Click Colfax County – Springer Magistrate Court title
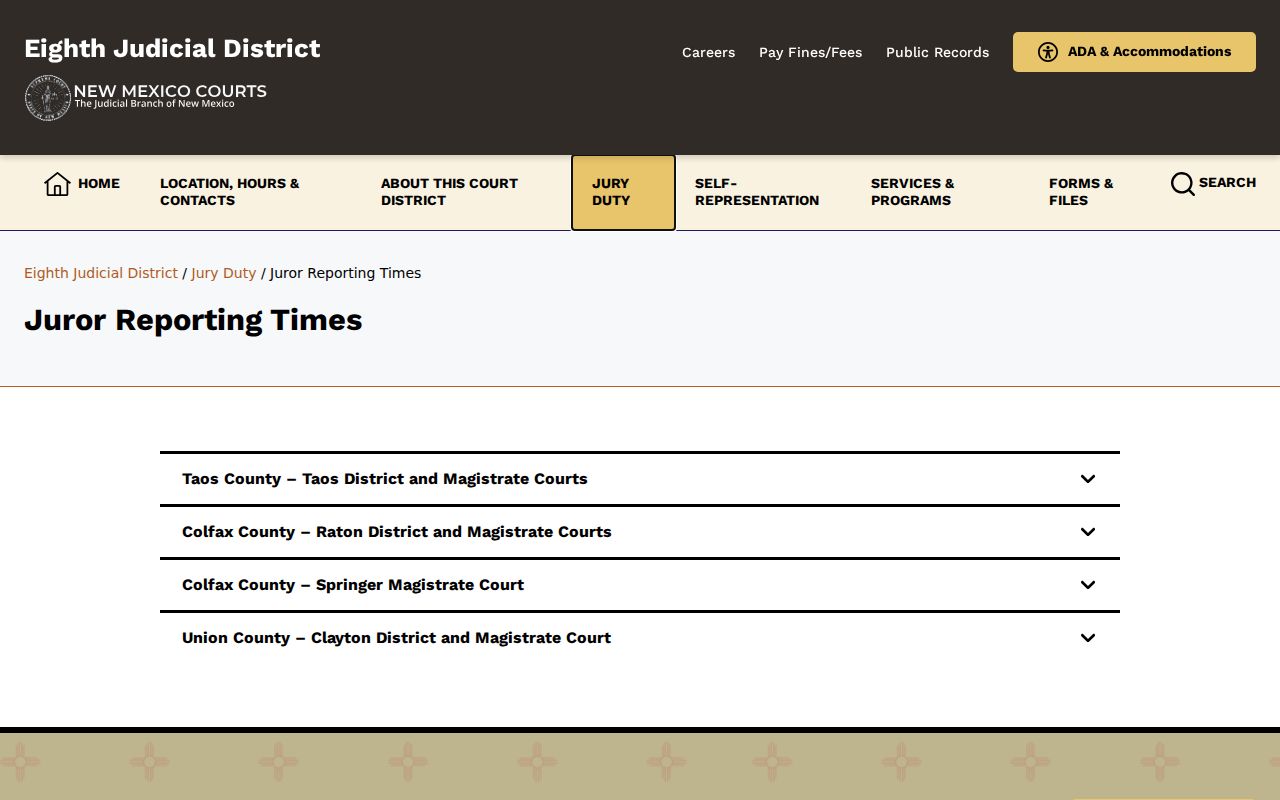This screenshot has width=1280, height=800. coord(353,585)
